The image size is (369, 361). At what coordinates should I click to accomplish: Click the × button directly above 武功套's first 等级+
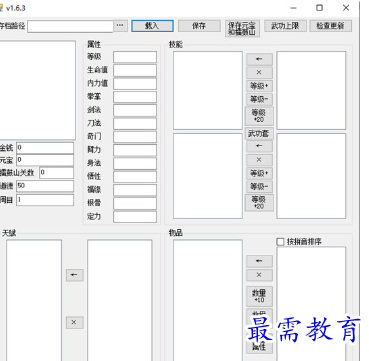pyautogui.click(x=259, y=73)
